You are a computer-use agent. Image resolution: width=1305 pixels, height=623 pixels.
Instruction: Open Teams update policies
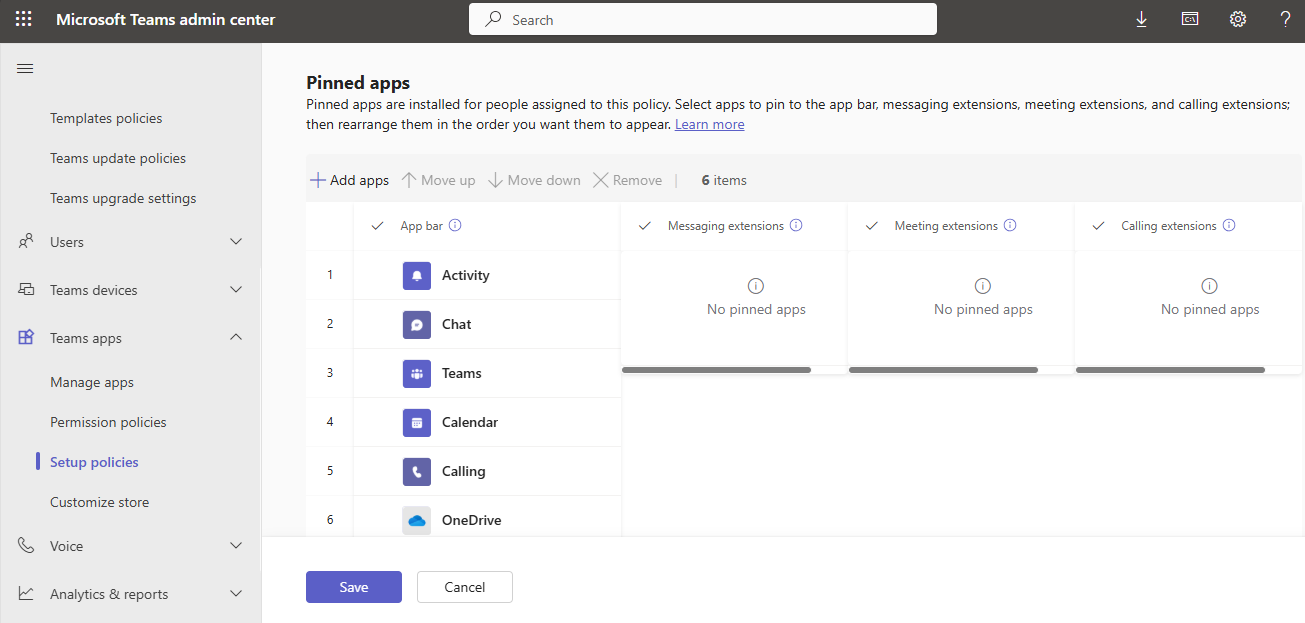pos(118,158)
